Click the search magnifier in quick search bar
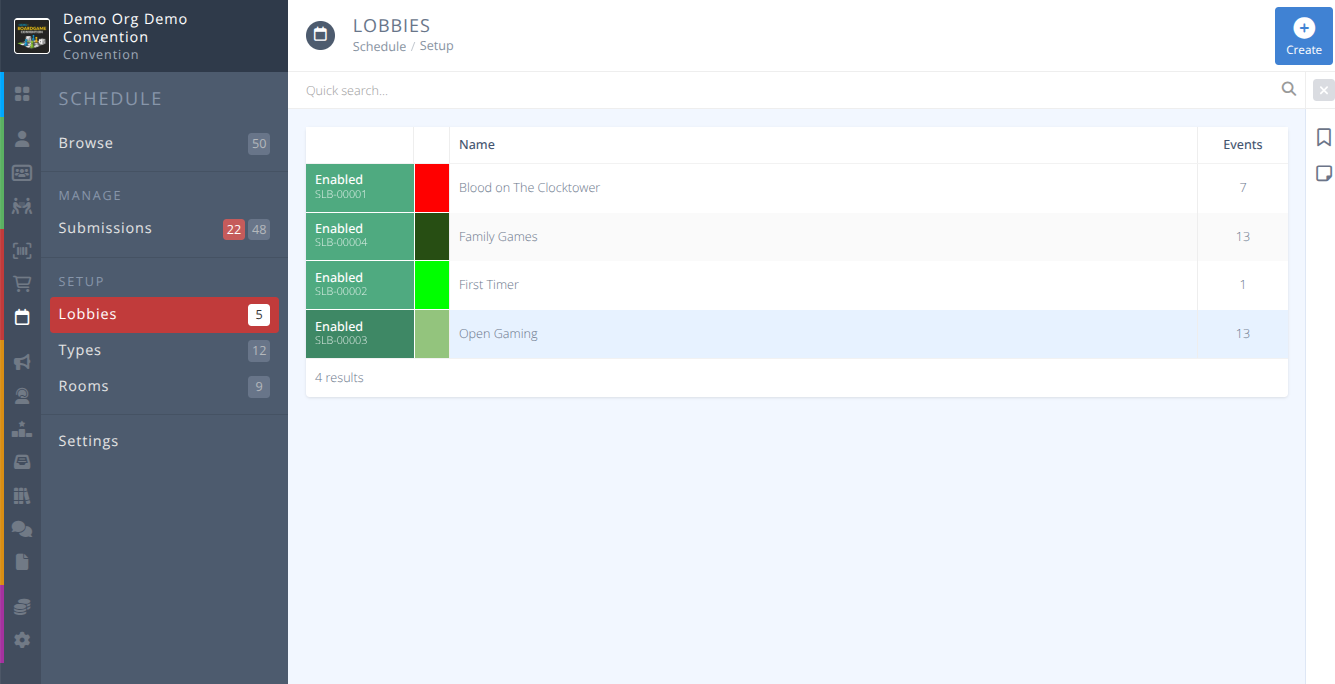The image size is (1335, 684). pos(1289,89)
